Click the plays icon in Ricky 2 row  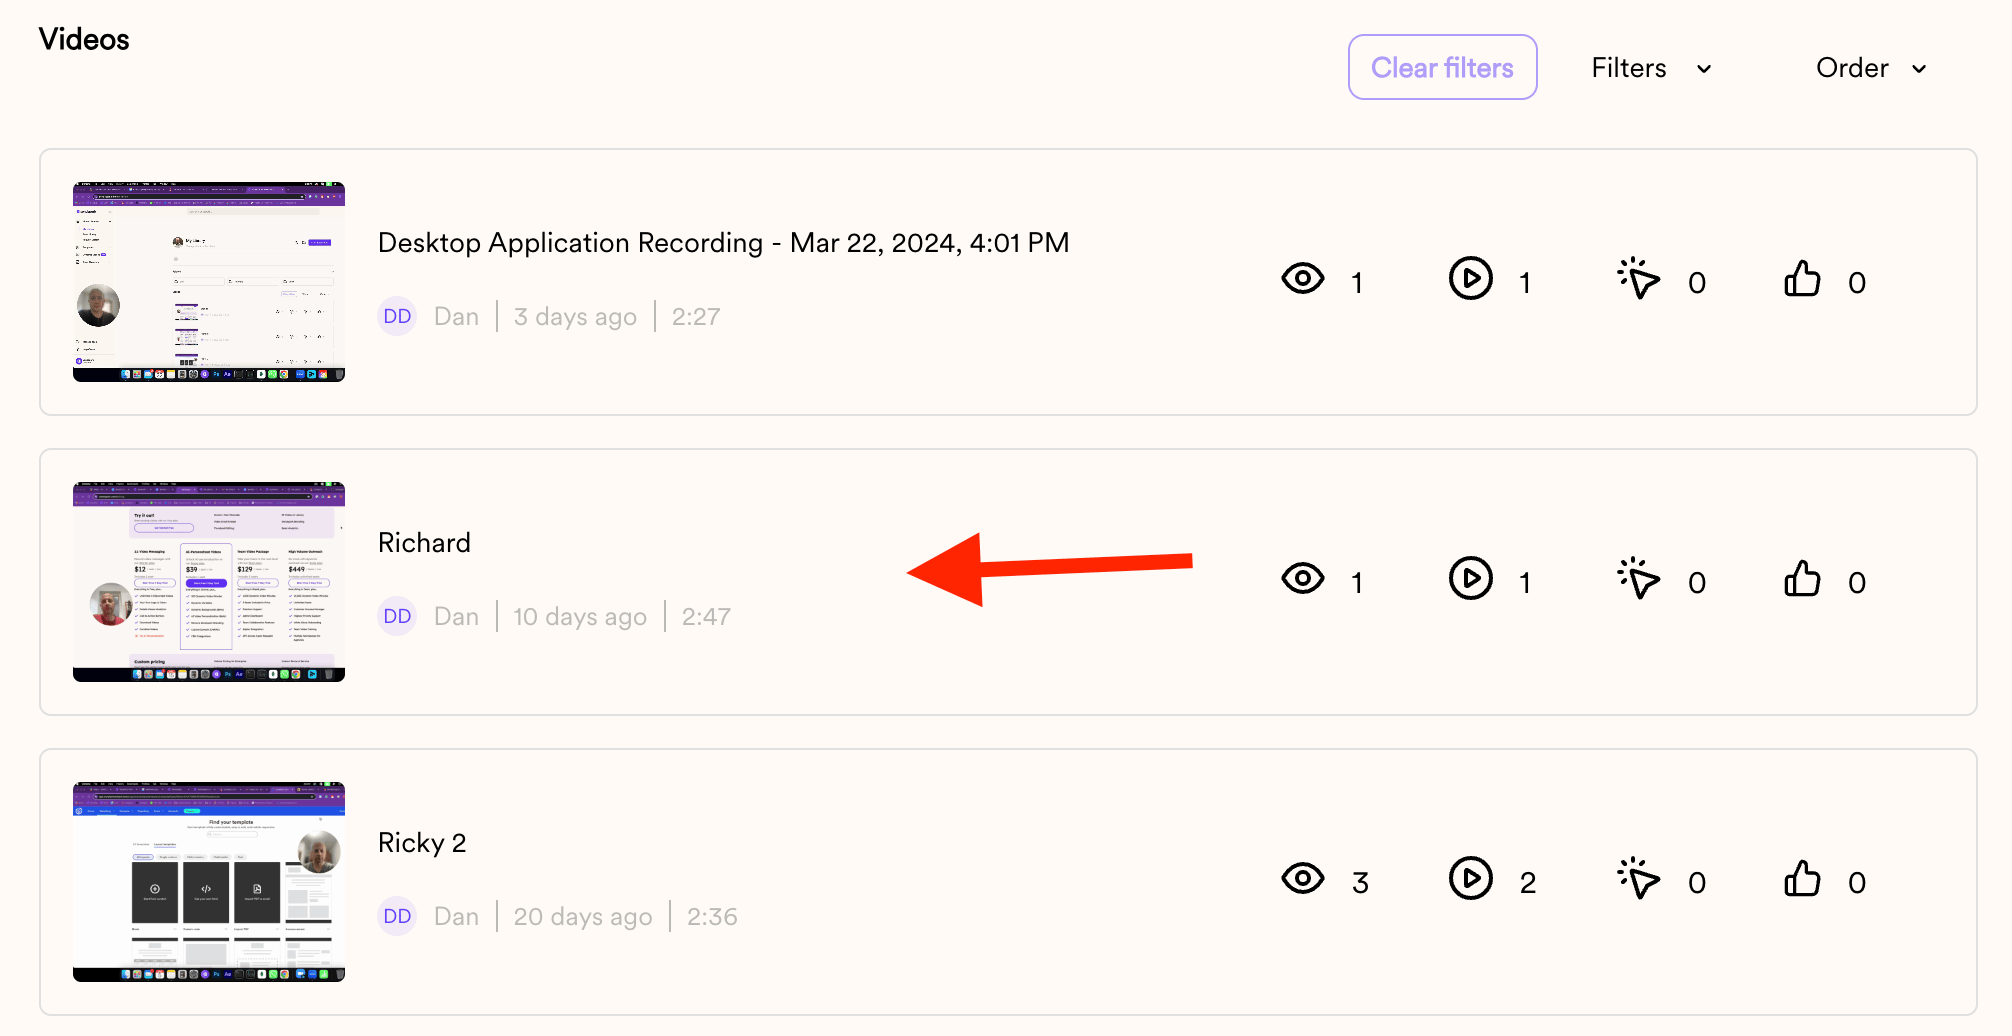[x=1471, y=878]
